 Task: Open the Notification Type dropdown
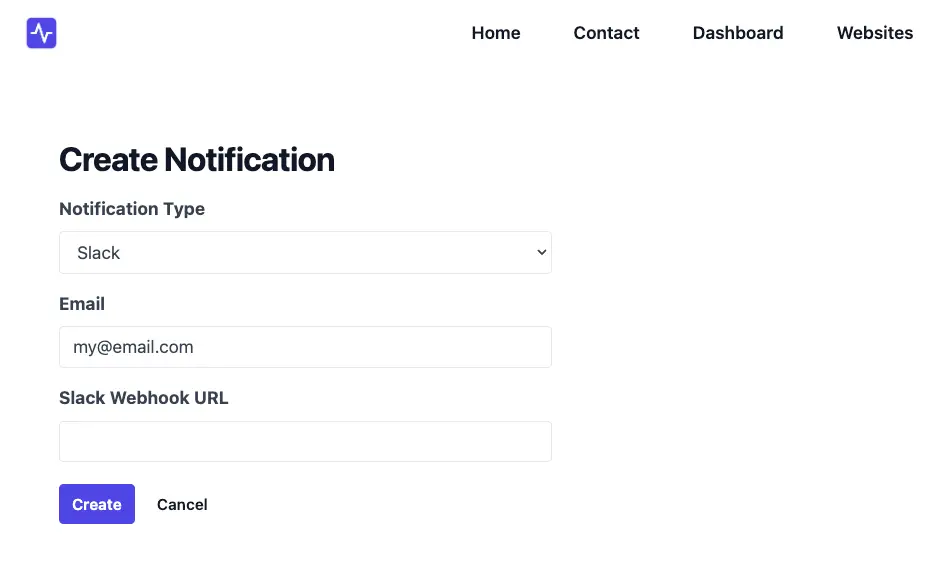[305, 253]
